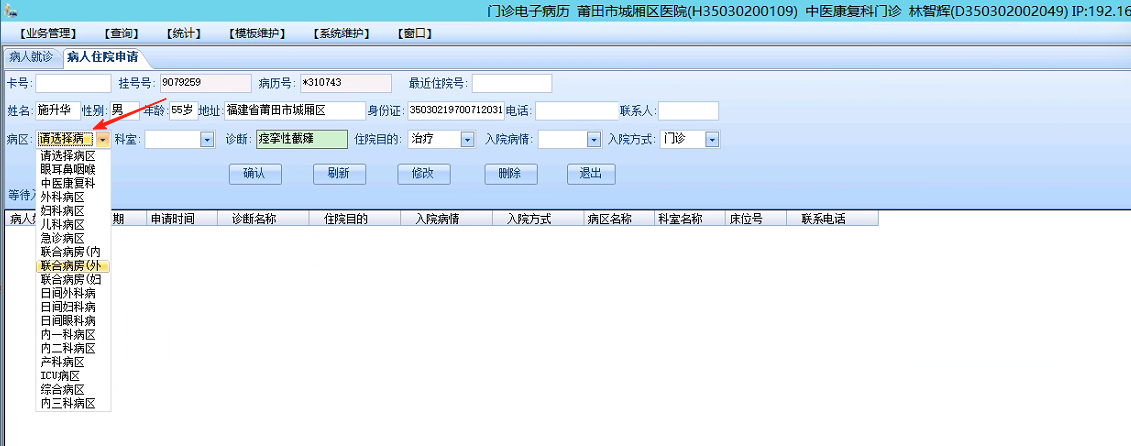Choose 请选择病区 in the list
Image resolution: width=1131 pixels, height=446 pixels.
tap(73, 156)
